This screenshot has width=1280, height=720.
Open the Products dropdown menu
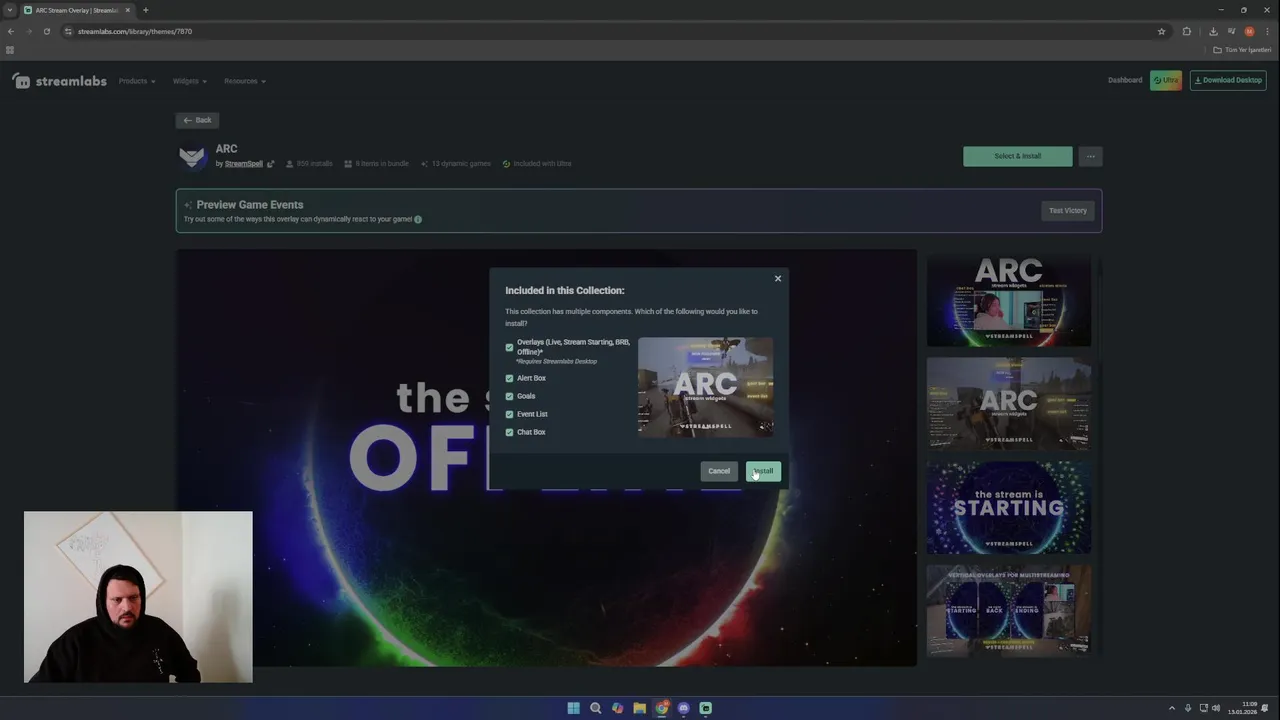click(x=137, y=81)
